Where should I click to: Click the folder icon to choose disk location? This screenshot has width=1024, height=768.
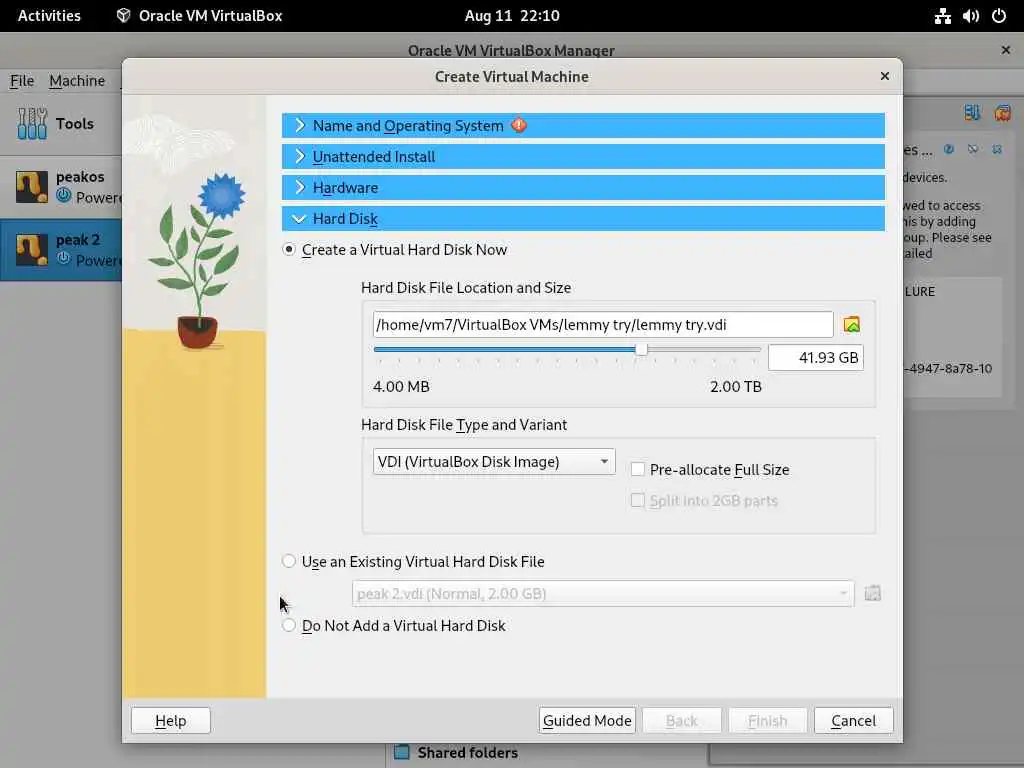[x=851, y=325]
